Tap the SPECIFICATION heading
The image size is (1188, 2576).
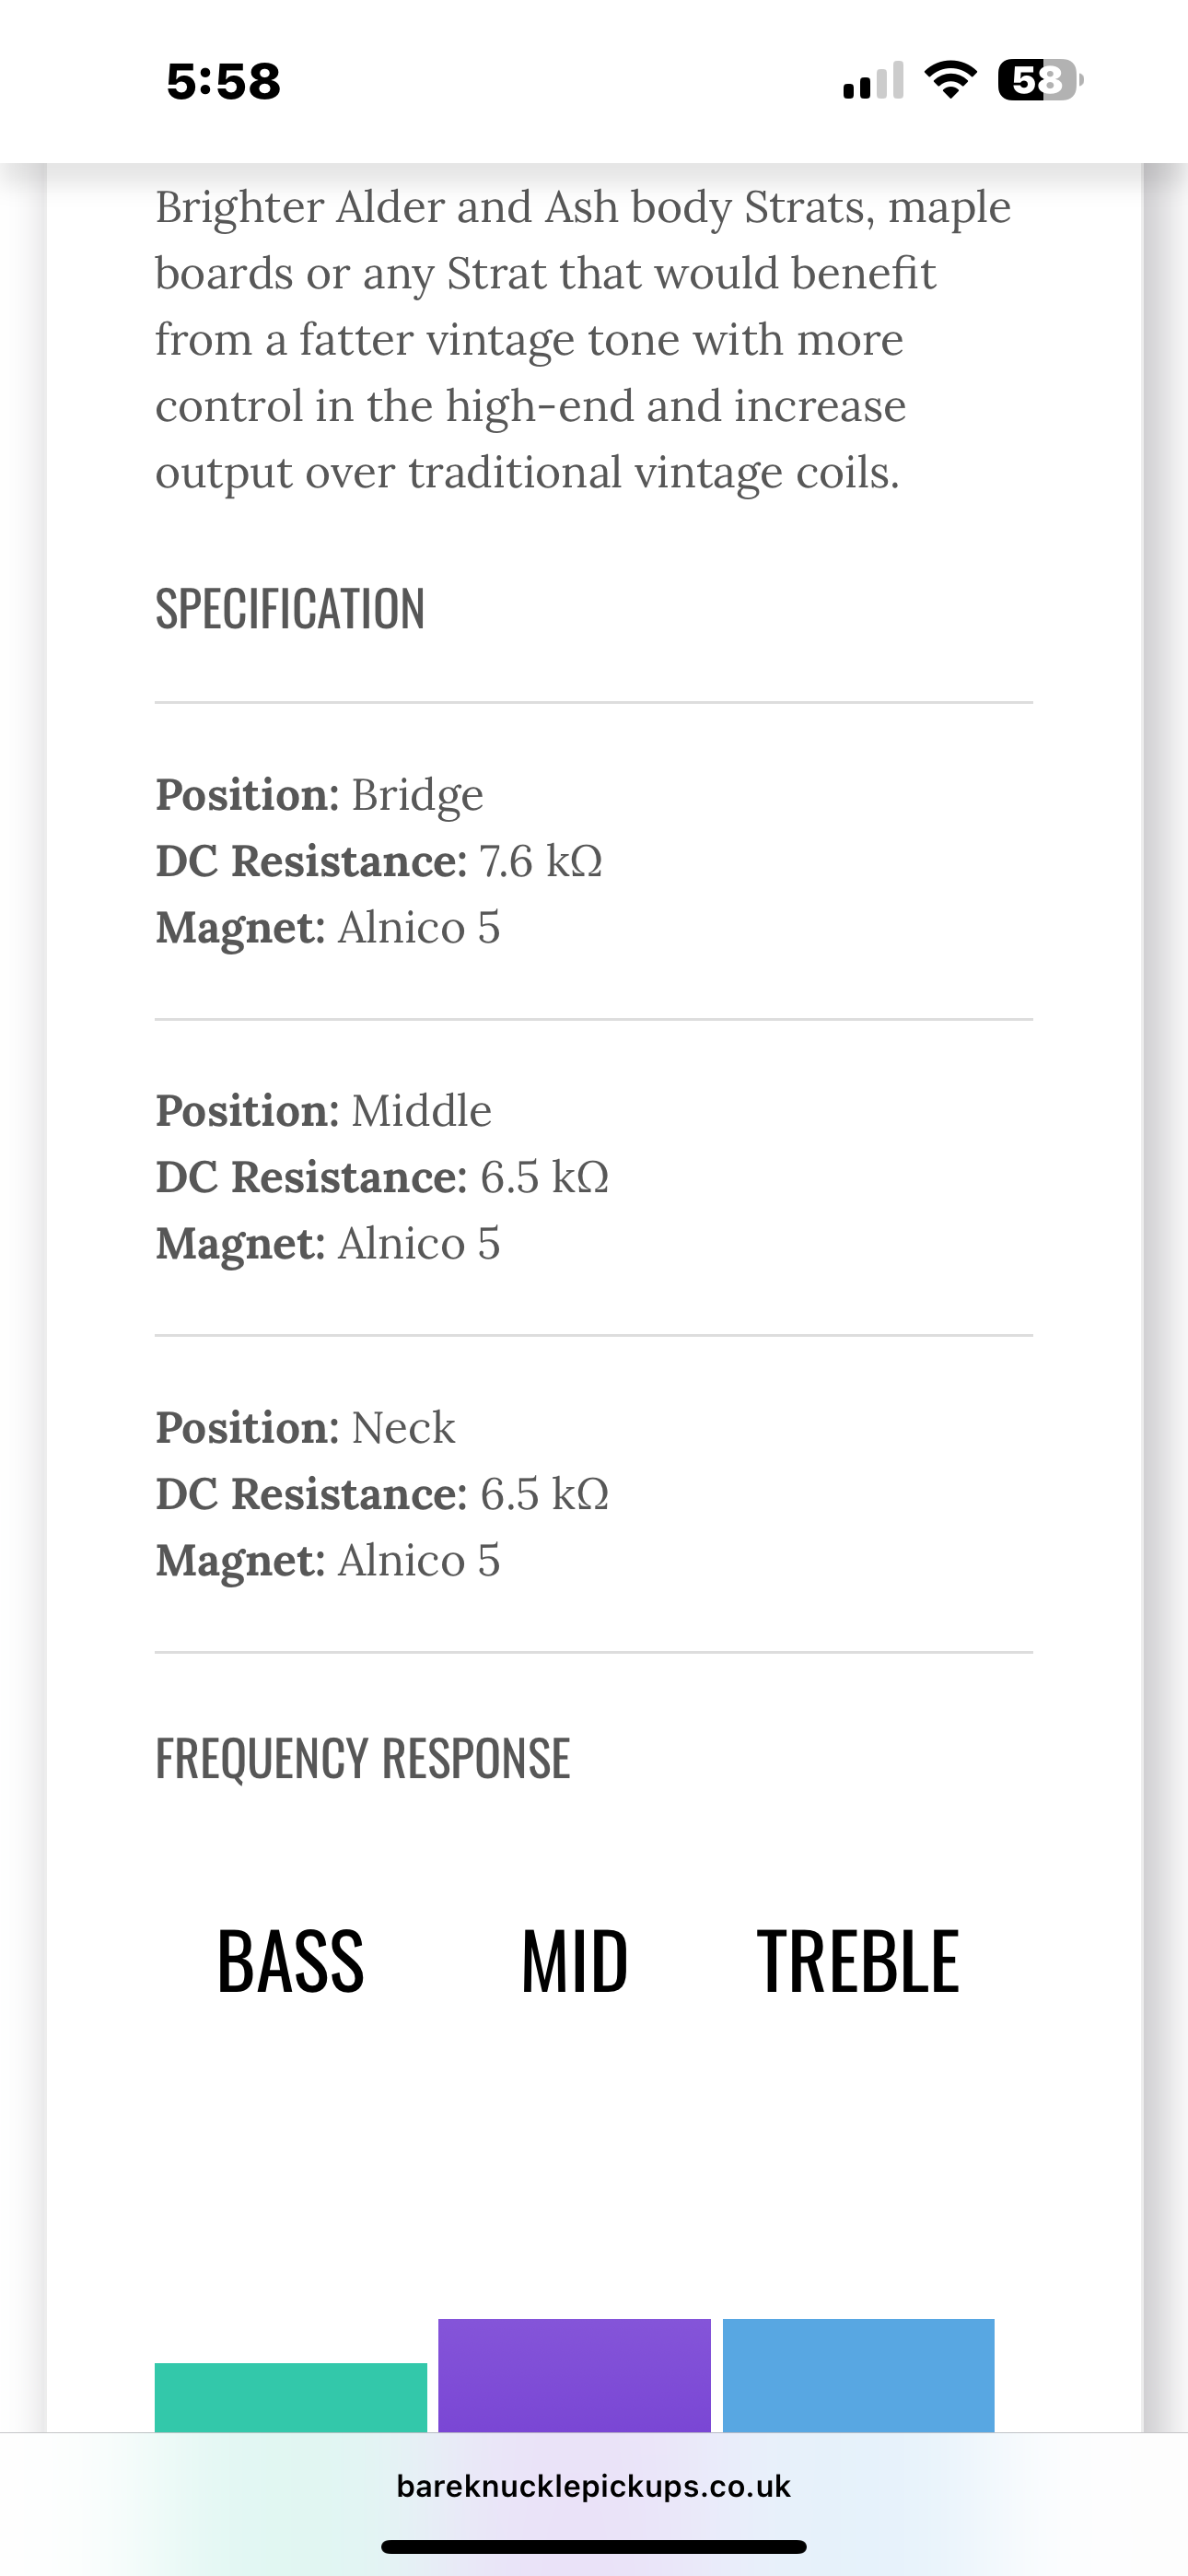point(290,609)
